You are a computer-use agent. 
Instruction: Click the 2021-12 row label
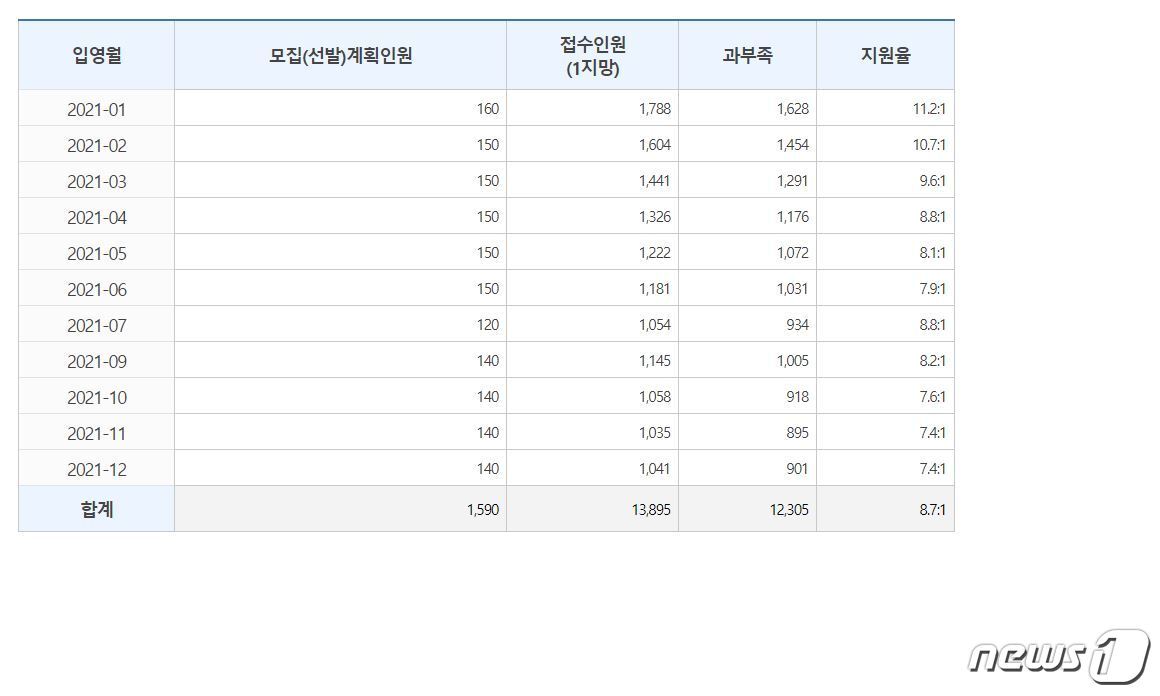pos(97,469)
